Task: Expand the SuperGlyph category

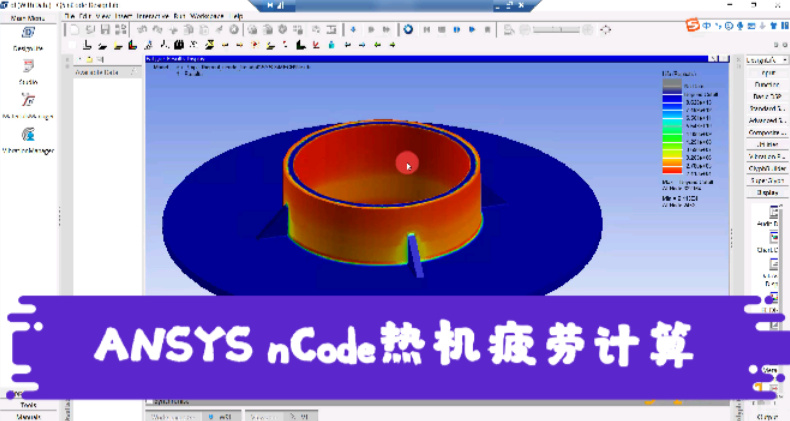Action: click(x=767, y=180)
